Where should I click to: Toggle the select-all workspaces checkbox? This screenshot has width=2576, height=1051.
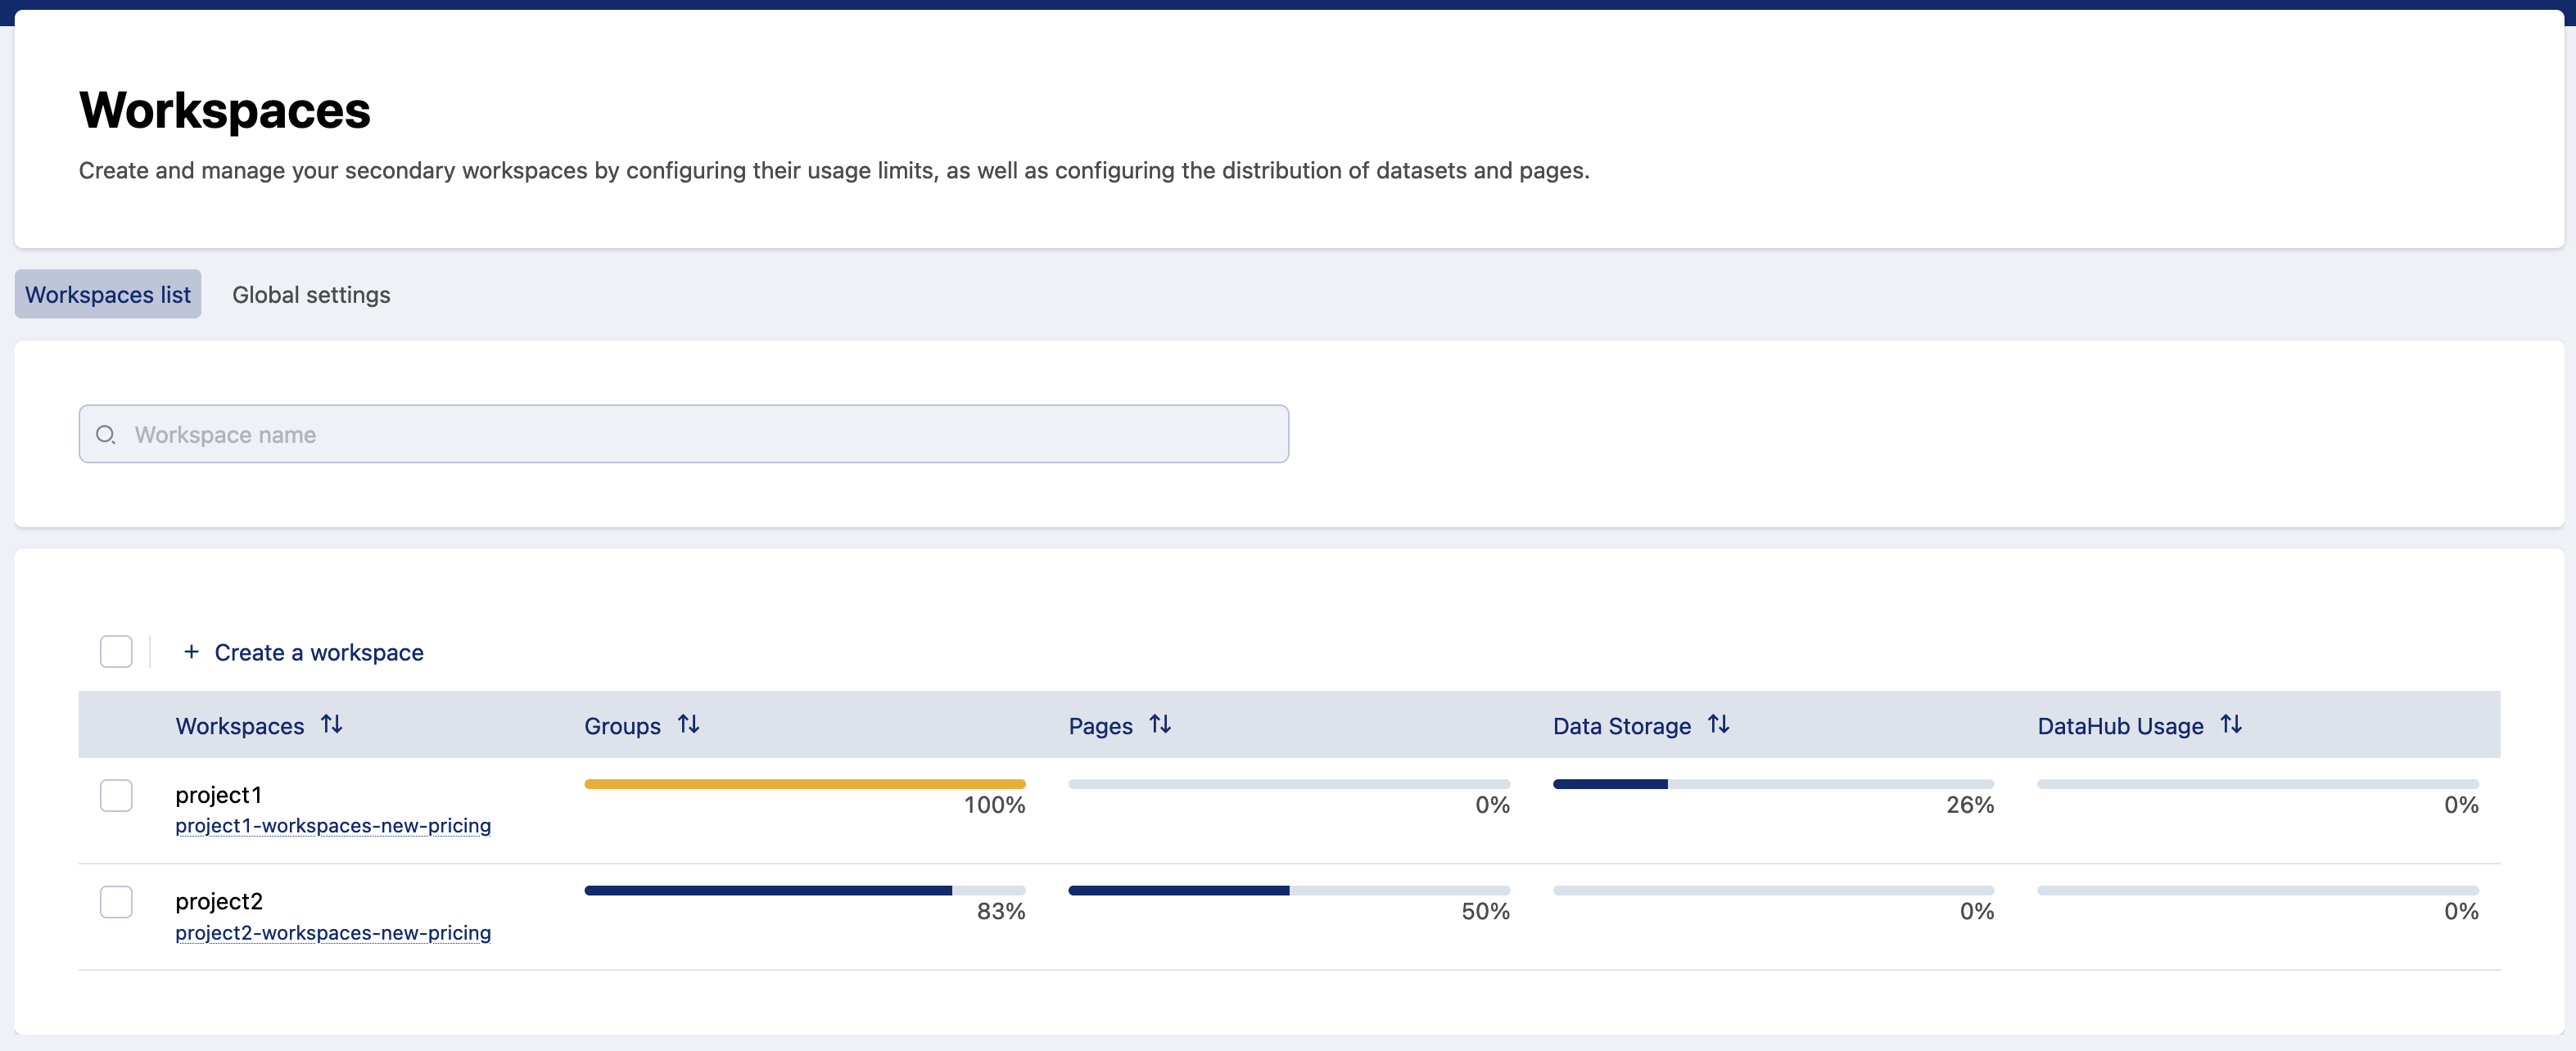tap(116, 652)
